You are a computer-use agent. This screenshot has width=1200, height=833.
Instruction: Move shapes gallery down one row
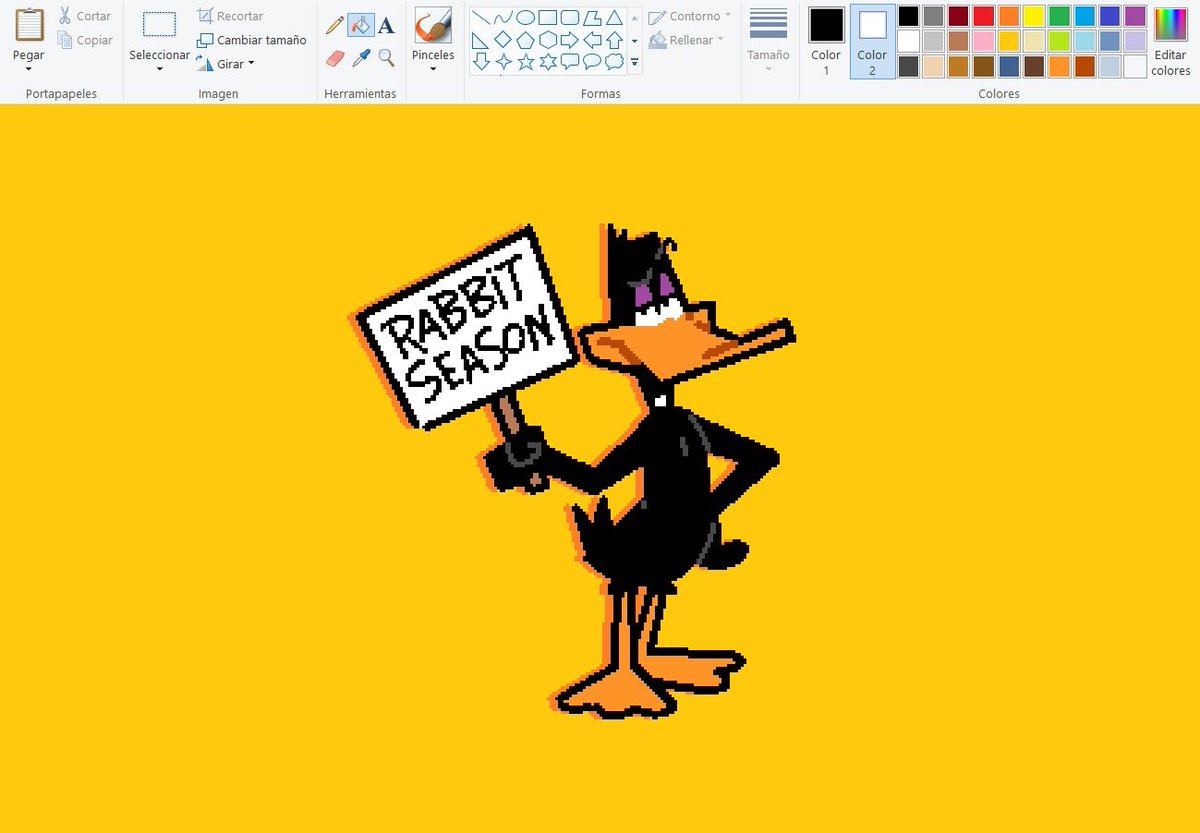634,40
